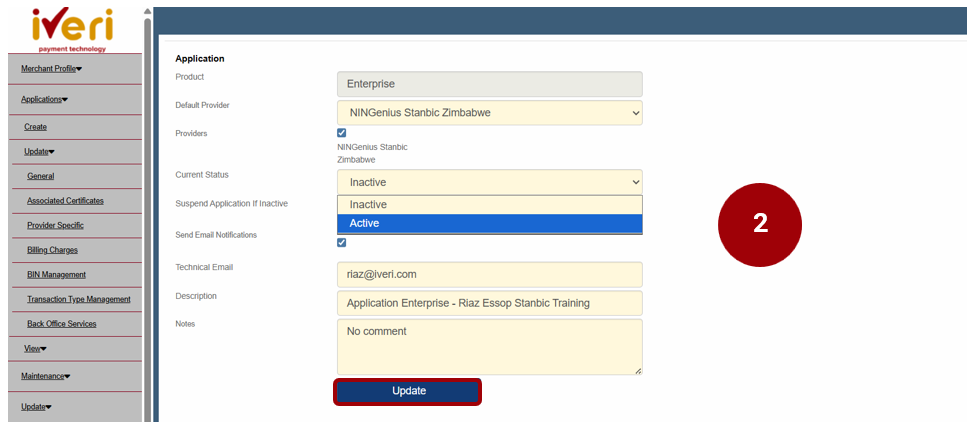Screen dimensions: 972x432
Task: Toggle the NINGenius Stanbic Zimbabwe provider checkbox
Action: (x=342, y=133)
